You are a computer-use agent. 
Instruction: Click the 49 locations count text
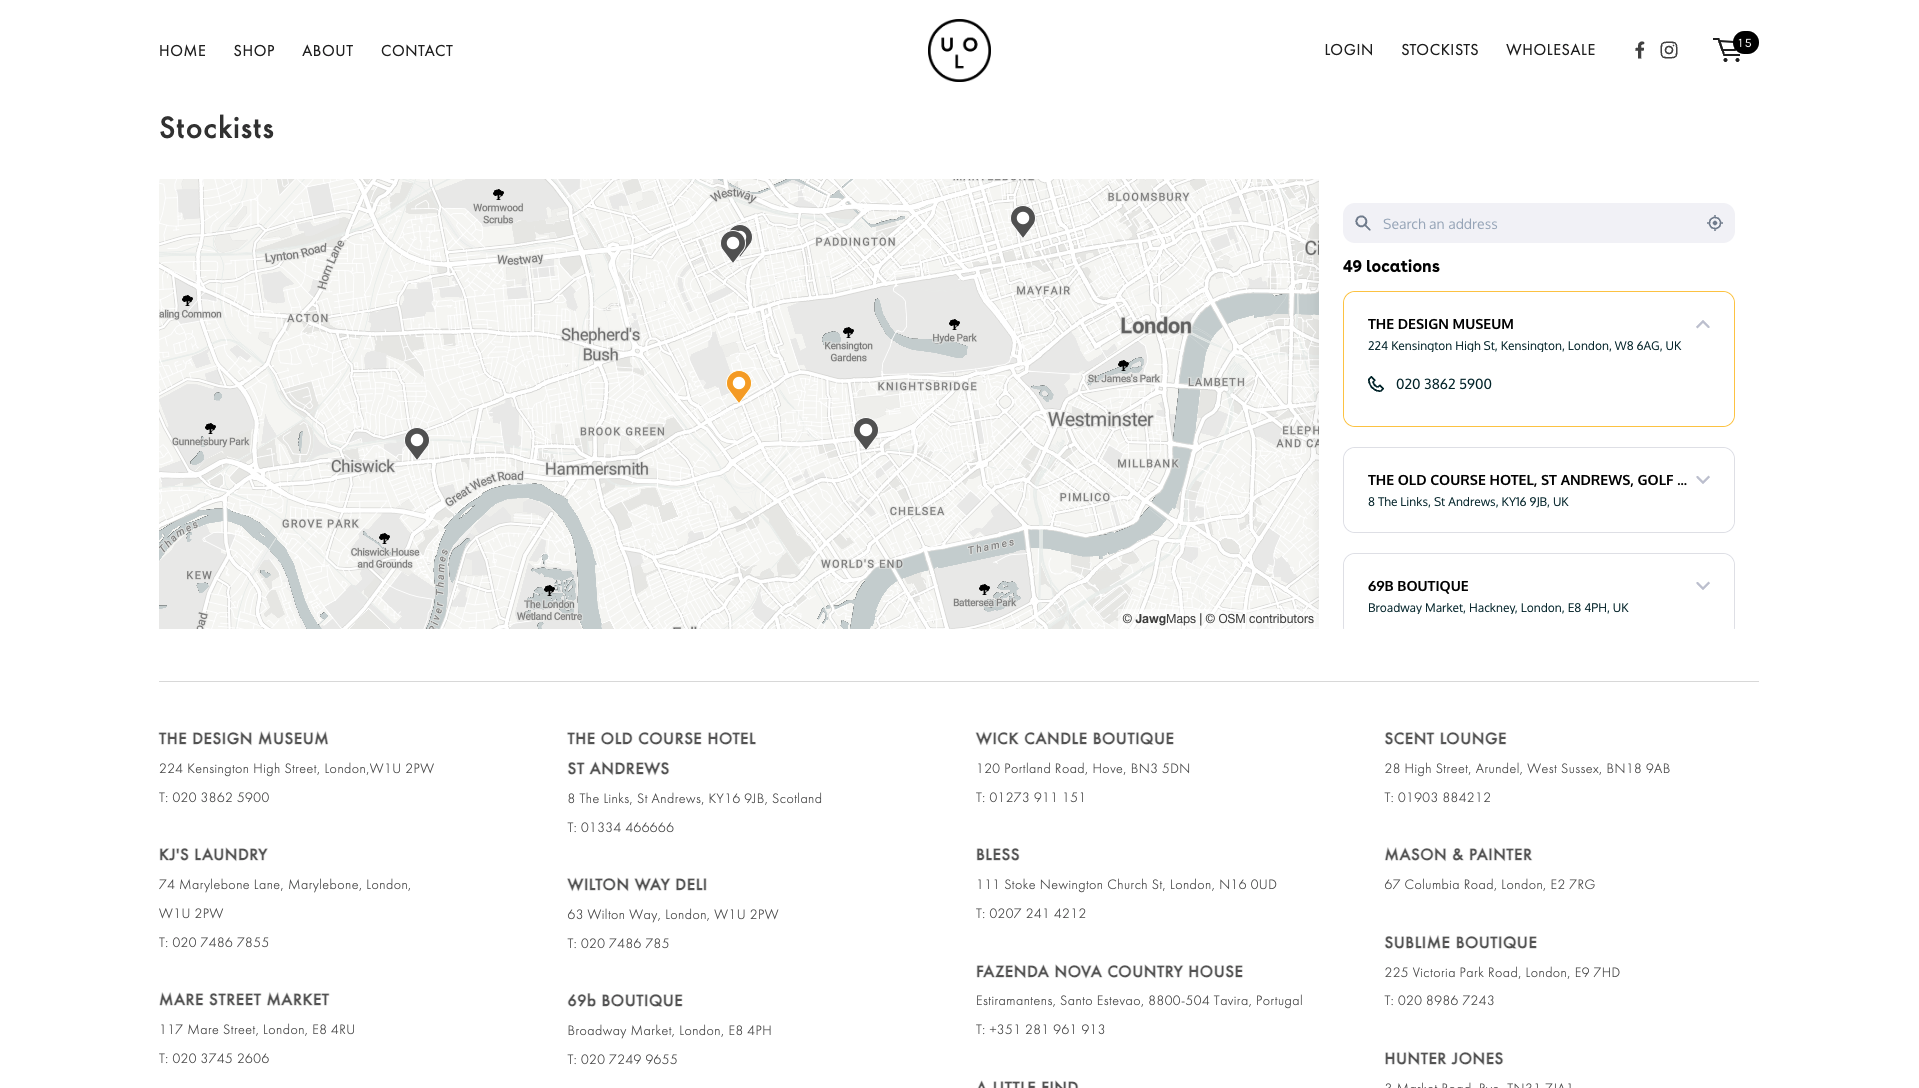click(1391, 266)
